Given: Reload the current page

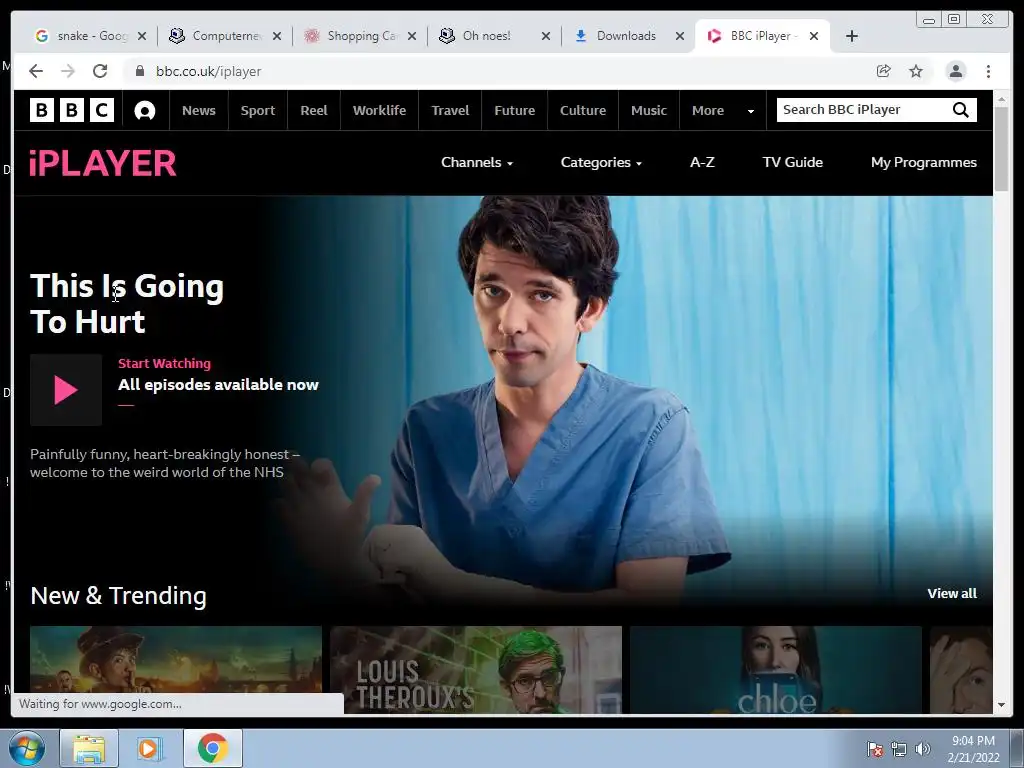Looking at the screenshot, I should tap(100, 71).
